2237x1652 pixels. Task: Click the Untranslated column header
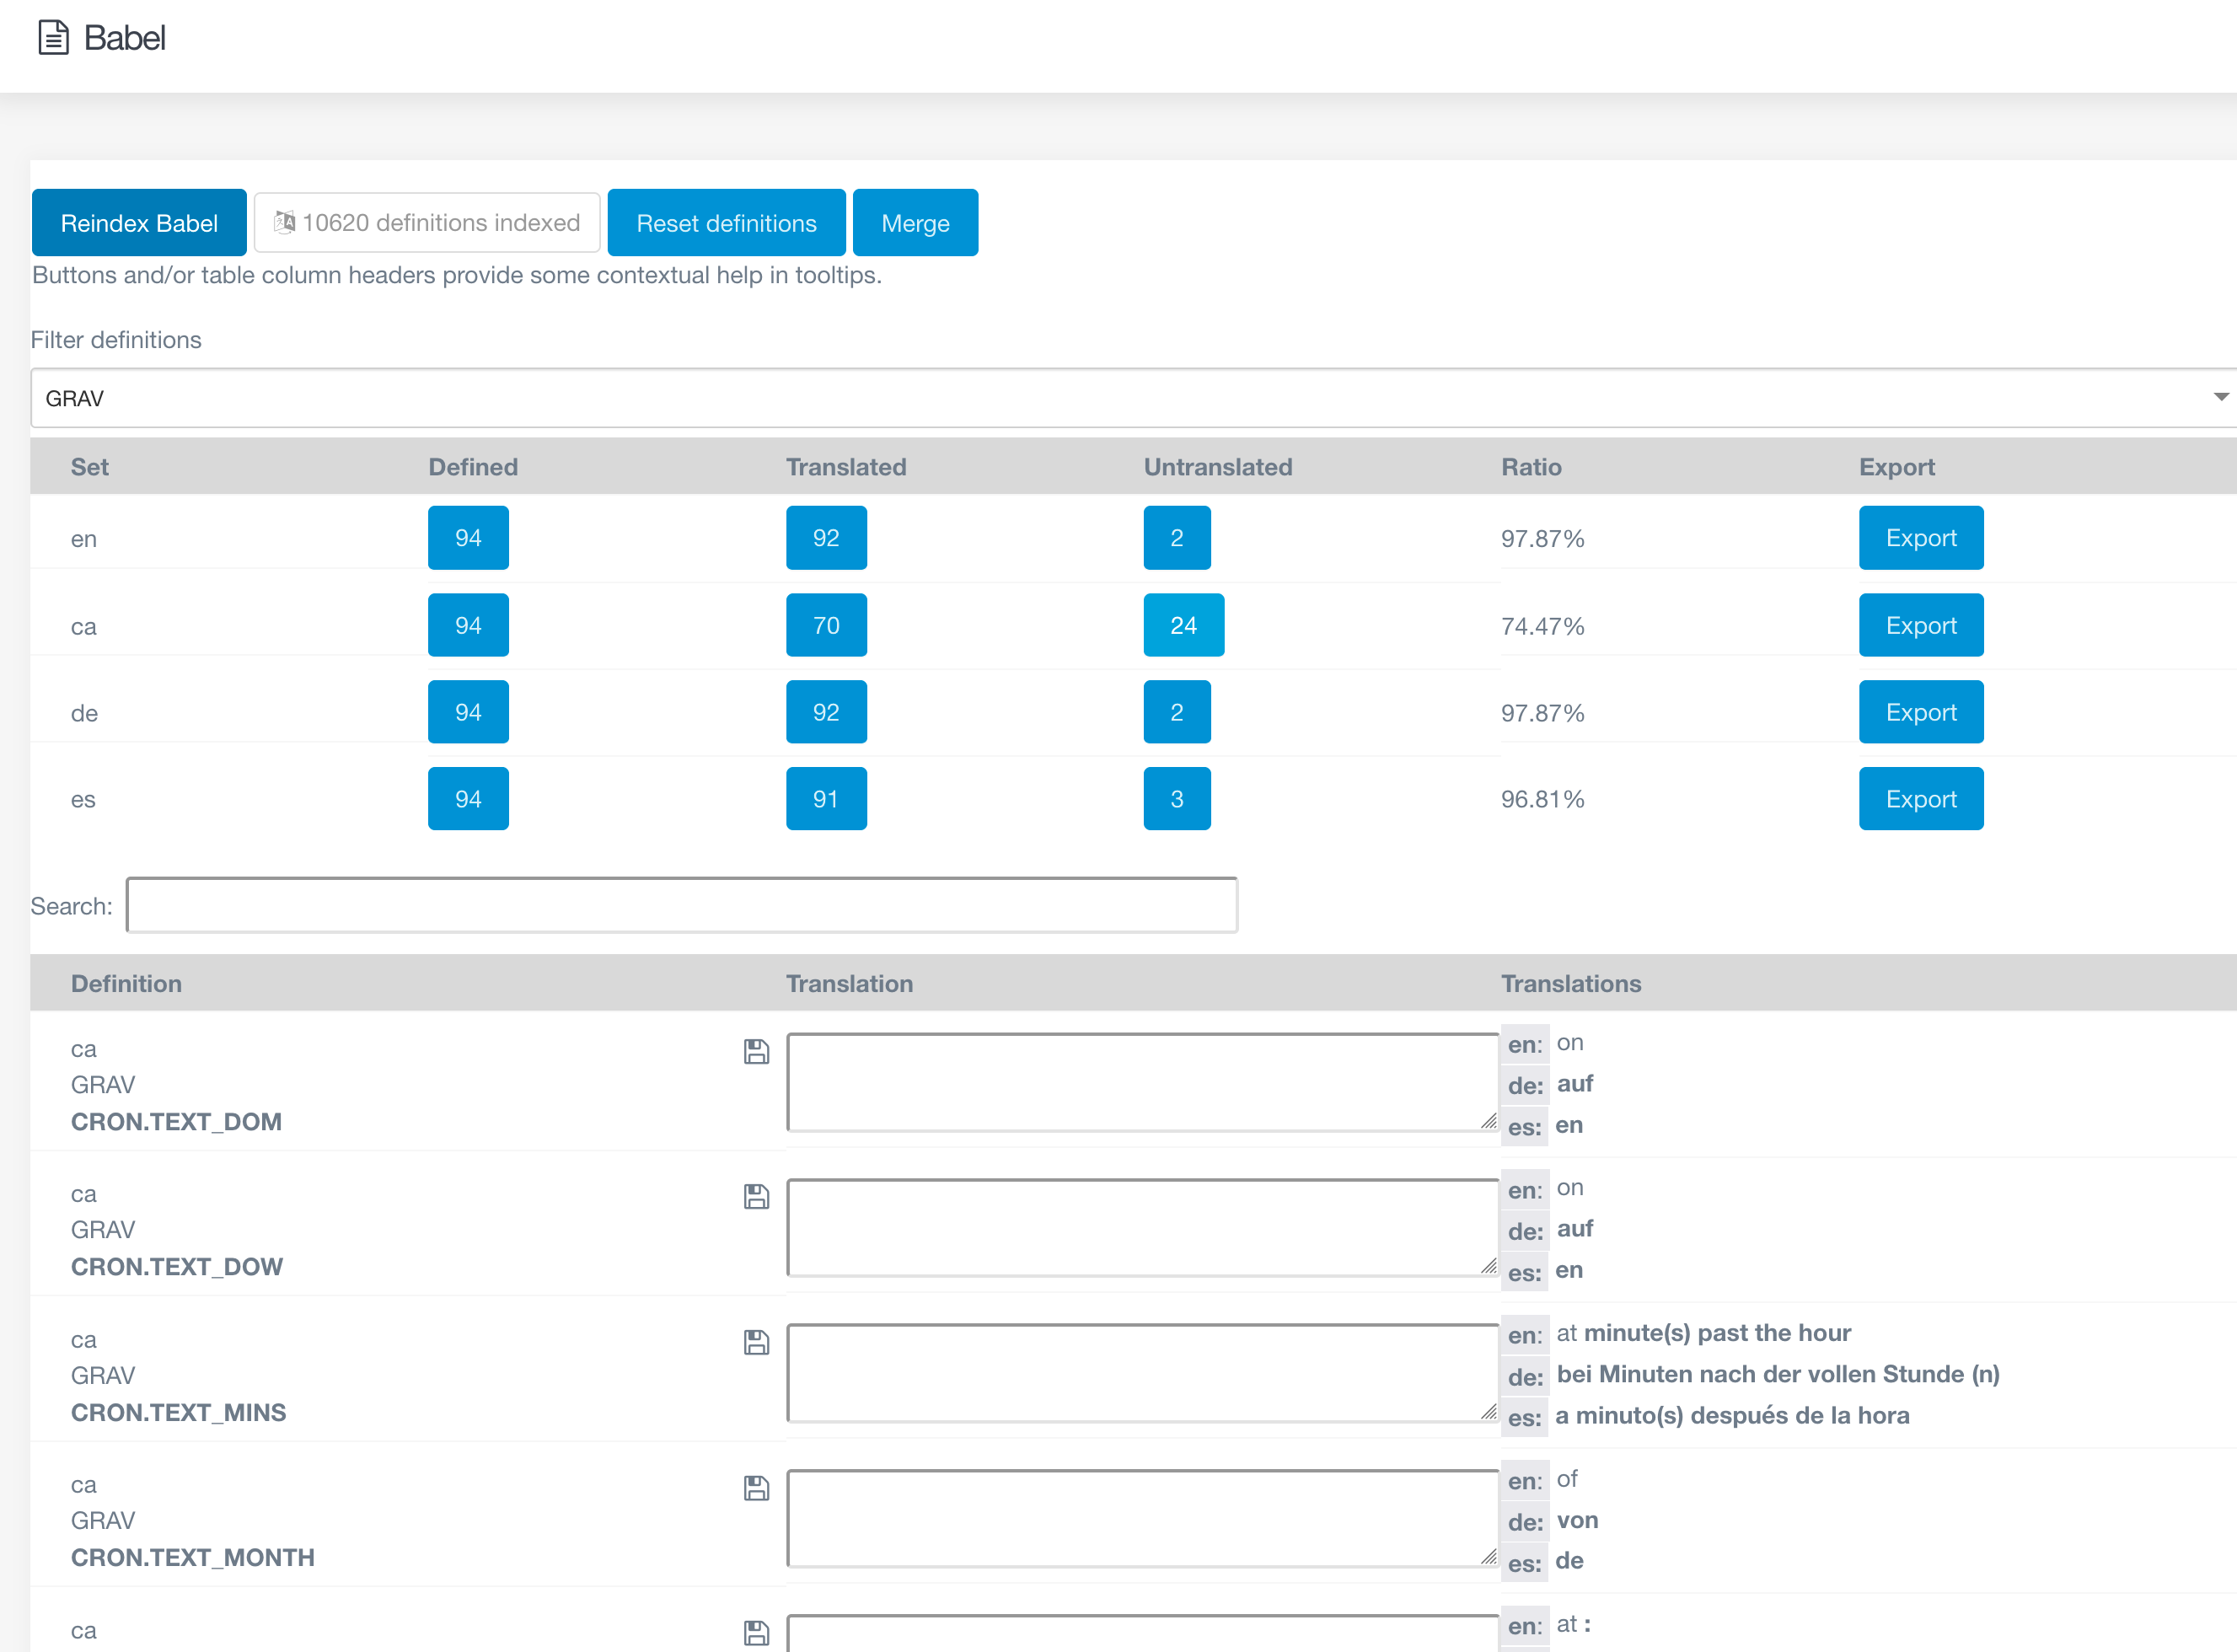pyautogui.click(x=1218, y=467)
